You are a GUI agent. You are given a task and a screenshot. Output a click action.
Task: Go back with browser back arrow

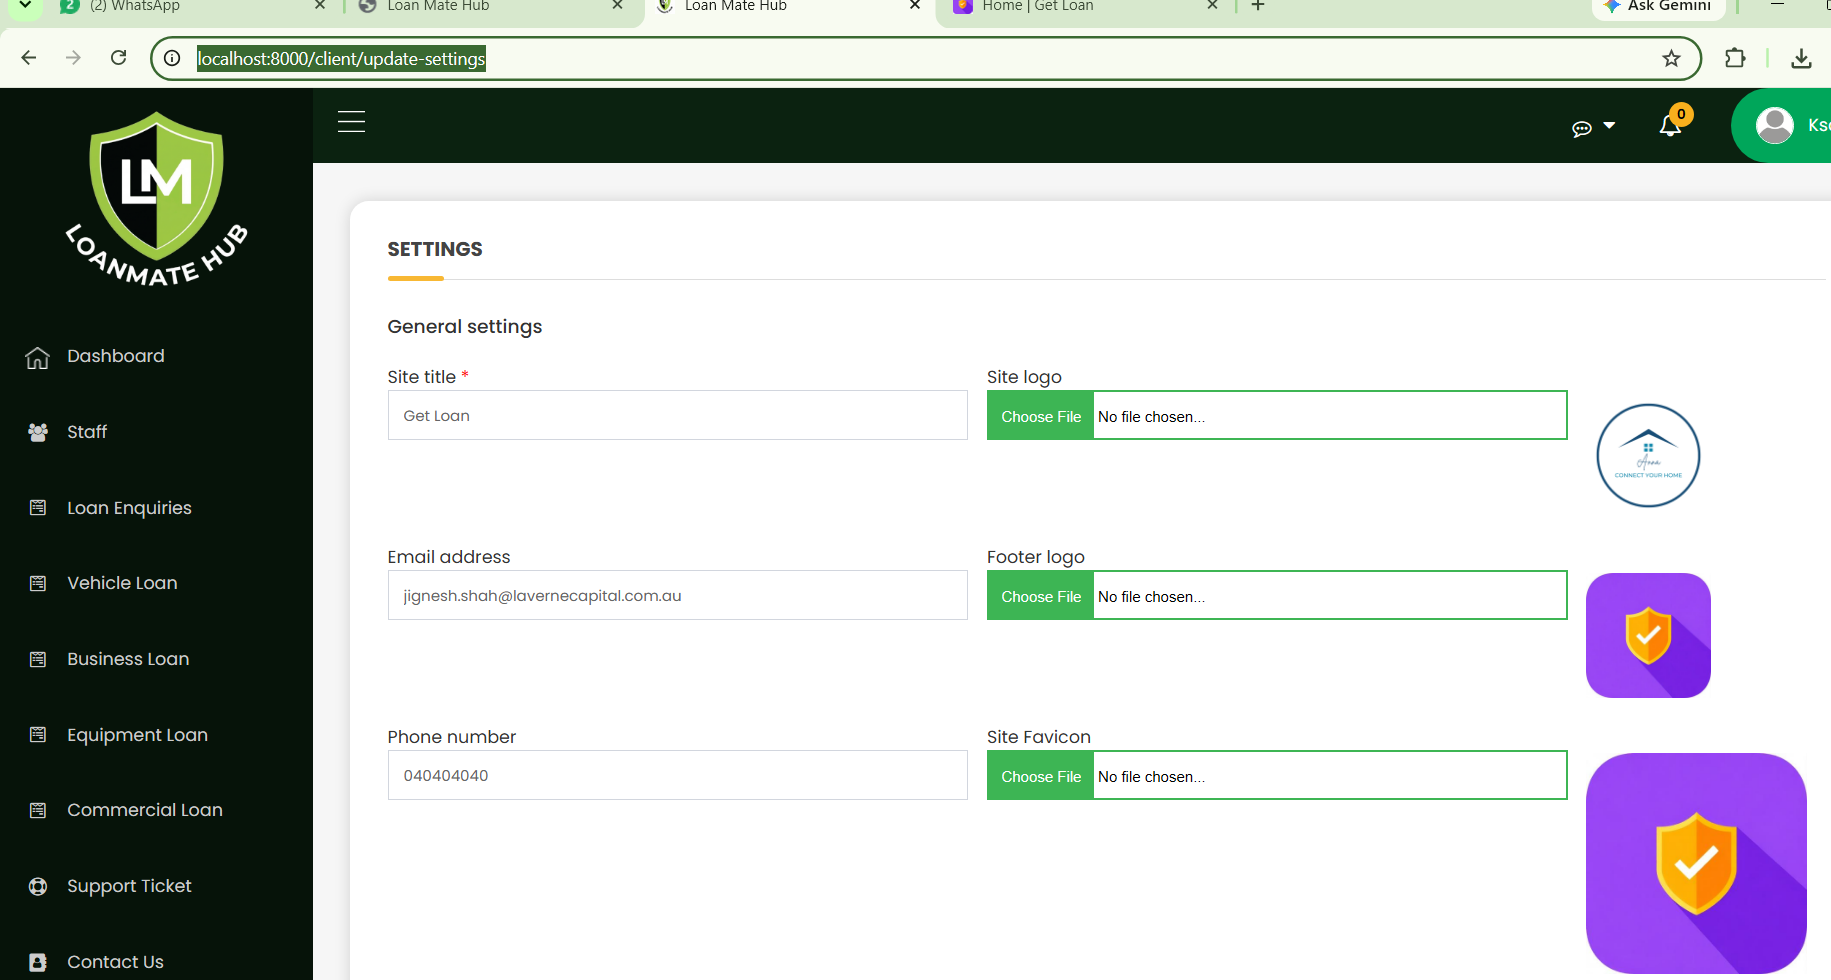tap(29, 58)
